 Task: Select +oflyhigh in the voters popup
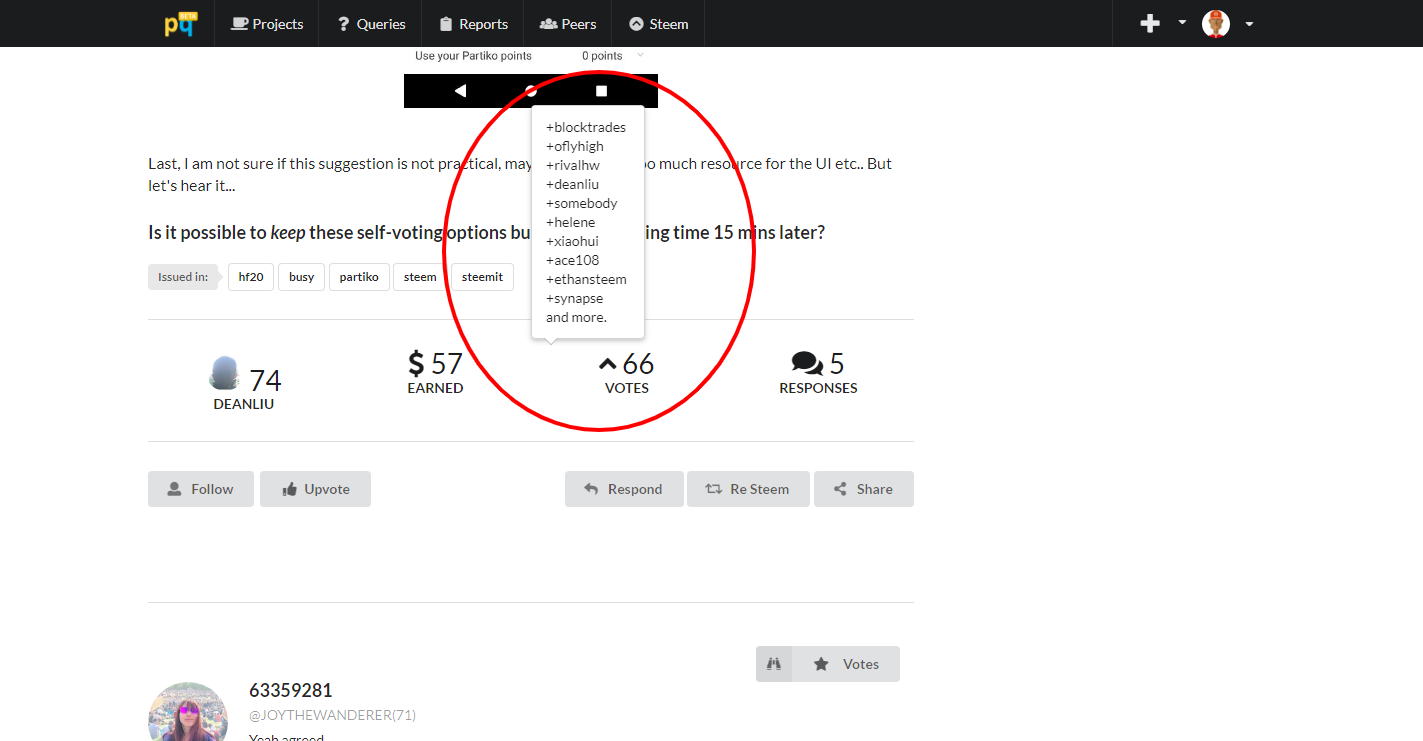click(x=575, y=146)
